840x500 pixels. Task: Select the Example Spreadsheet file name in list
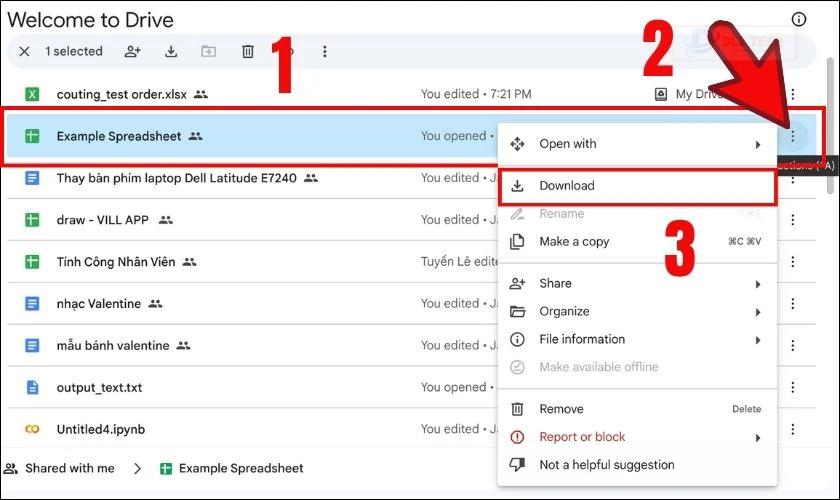[119, 136]
